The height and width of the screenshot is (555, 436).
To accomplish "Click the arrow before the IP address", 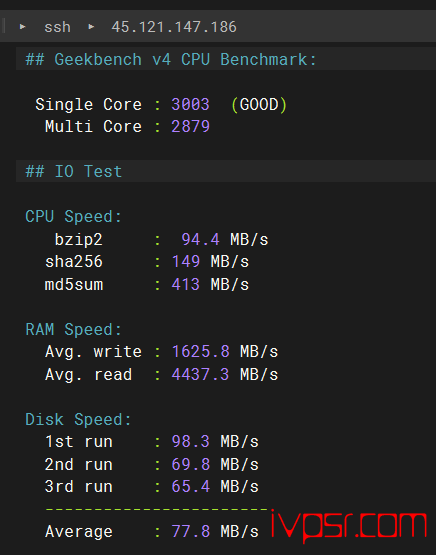I will (x=91, y=27).
